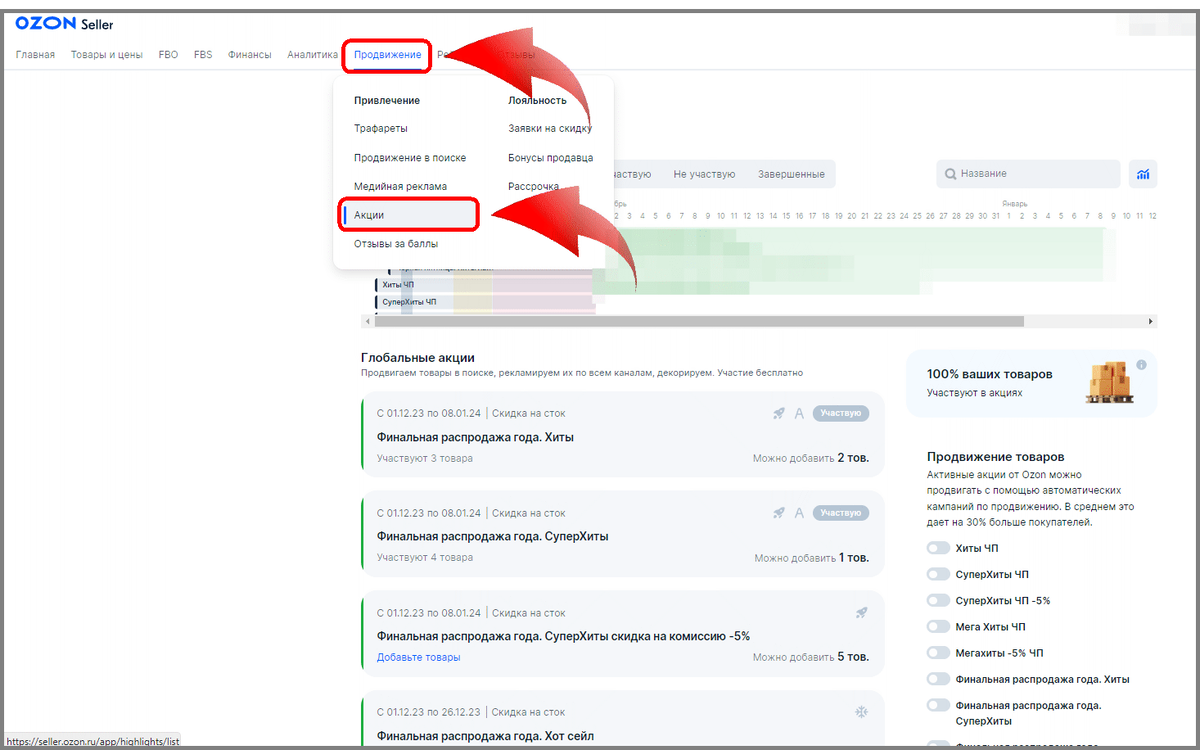The image size is (1200, 750).
Task: Select Акции in the Продвижение dropdown
Action: click(x=408, y=215)
